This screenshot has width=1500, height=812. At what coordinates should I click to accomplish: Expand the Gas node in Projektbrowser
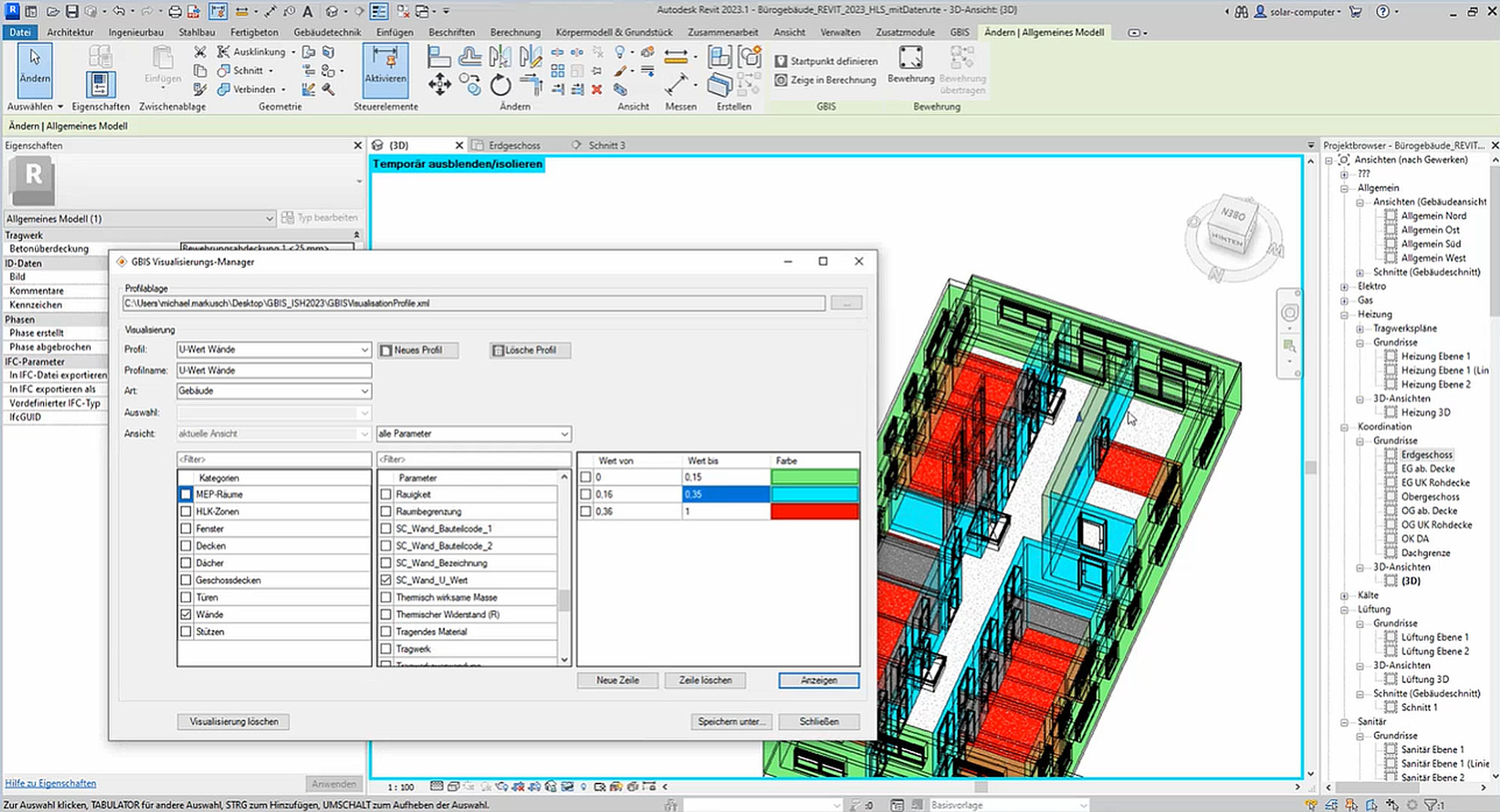pos(1346,300)
